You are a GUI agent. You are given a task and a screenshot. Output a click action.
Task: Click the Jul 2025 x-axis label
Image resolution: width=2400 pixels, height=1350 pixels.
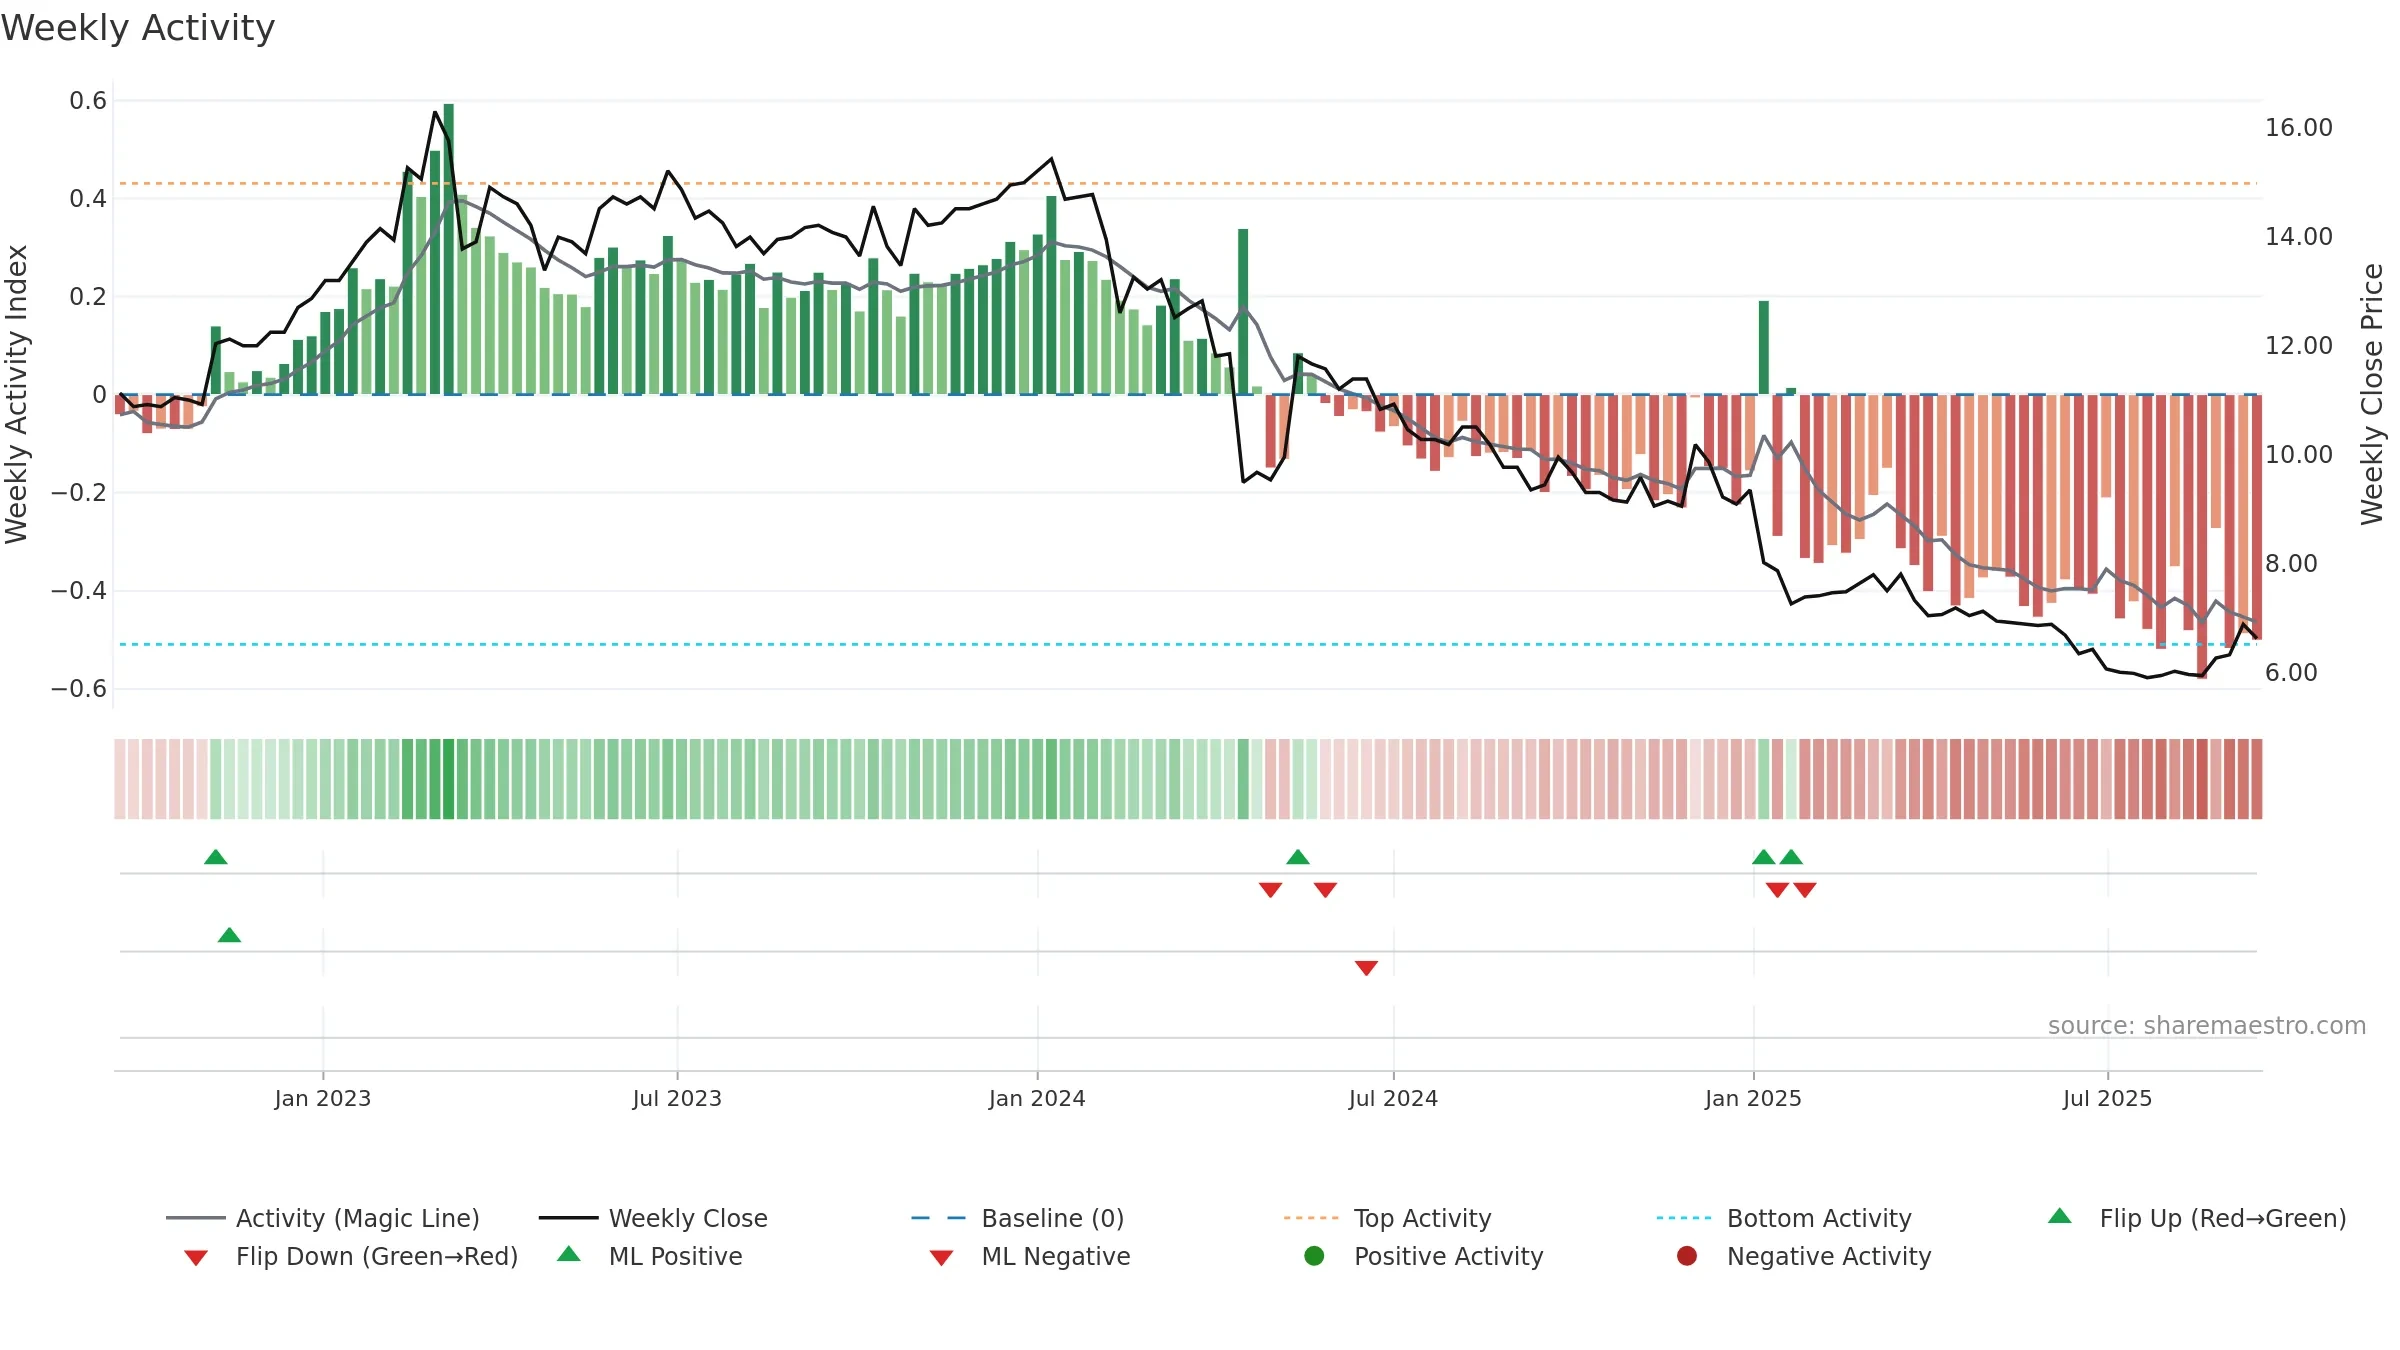[x=2107, y=1098]
